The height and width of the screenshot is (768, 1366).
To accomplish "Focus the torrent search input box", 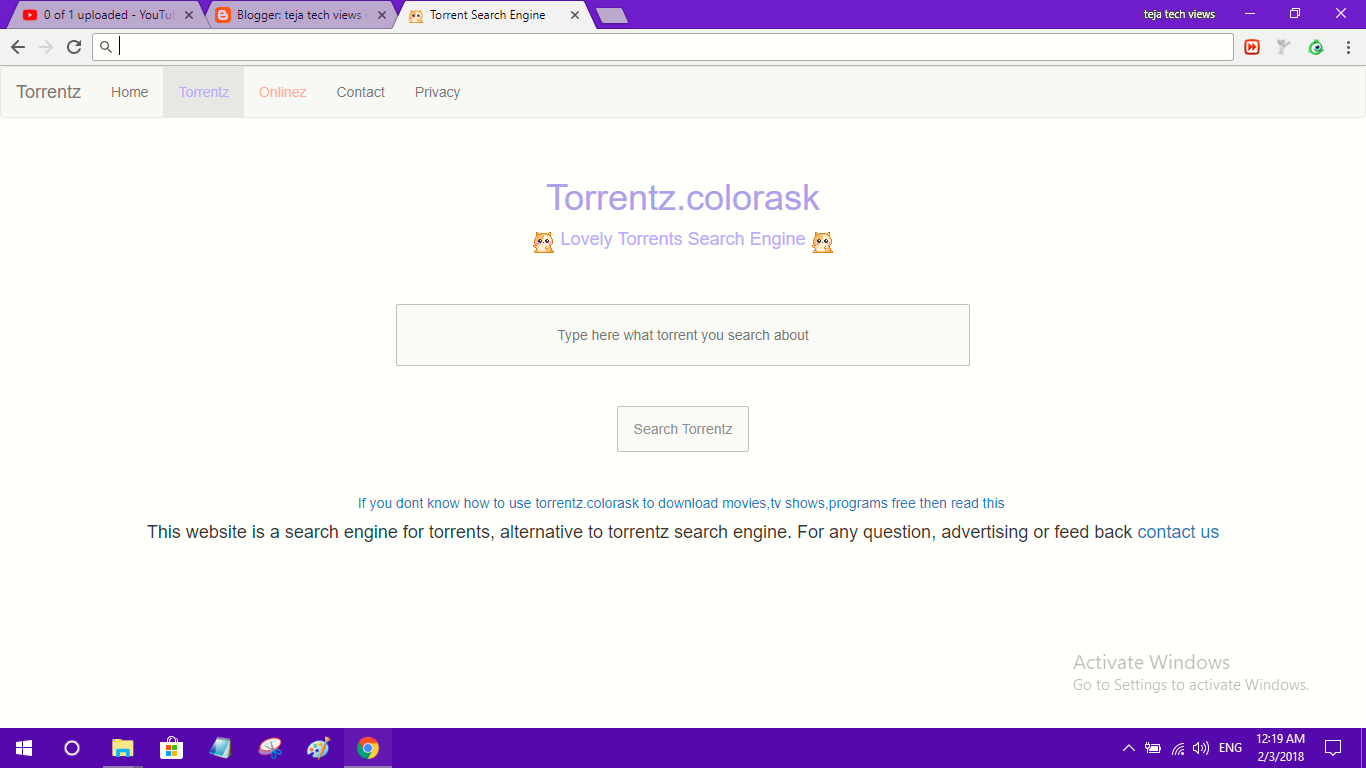I will (683, 335).
